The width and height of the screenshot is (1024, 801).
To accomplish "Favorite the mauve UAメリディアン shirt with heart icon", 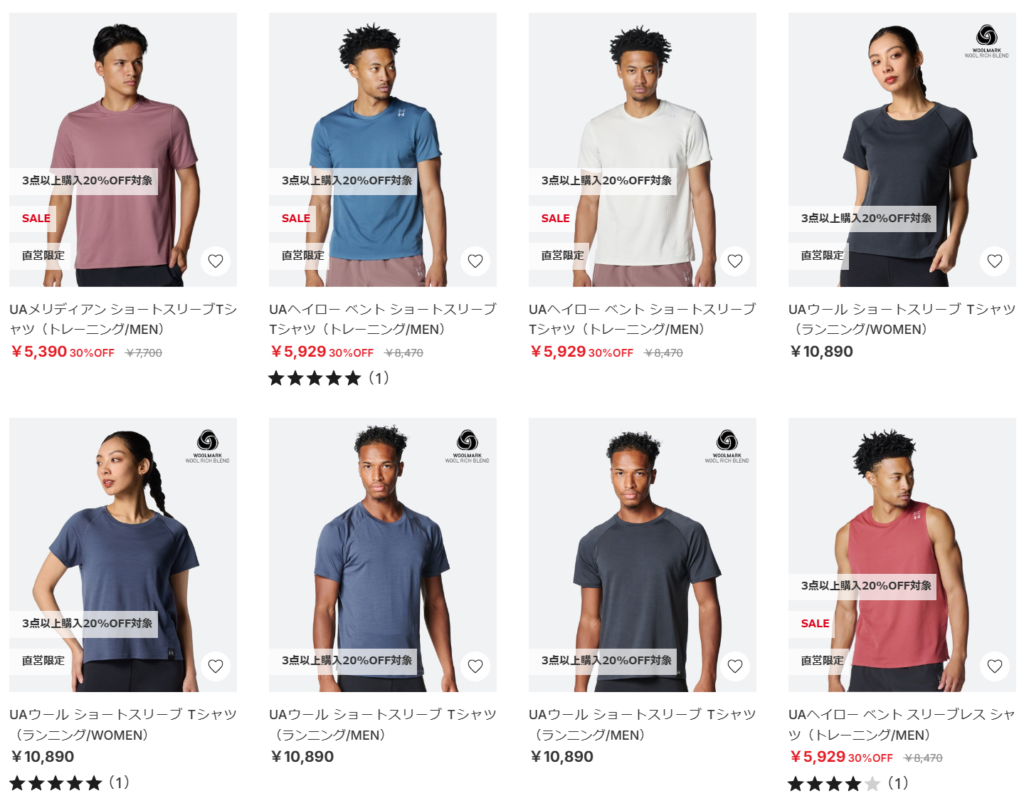I will click(215, 262).
